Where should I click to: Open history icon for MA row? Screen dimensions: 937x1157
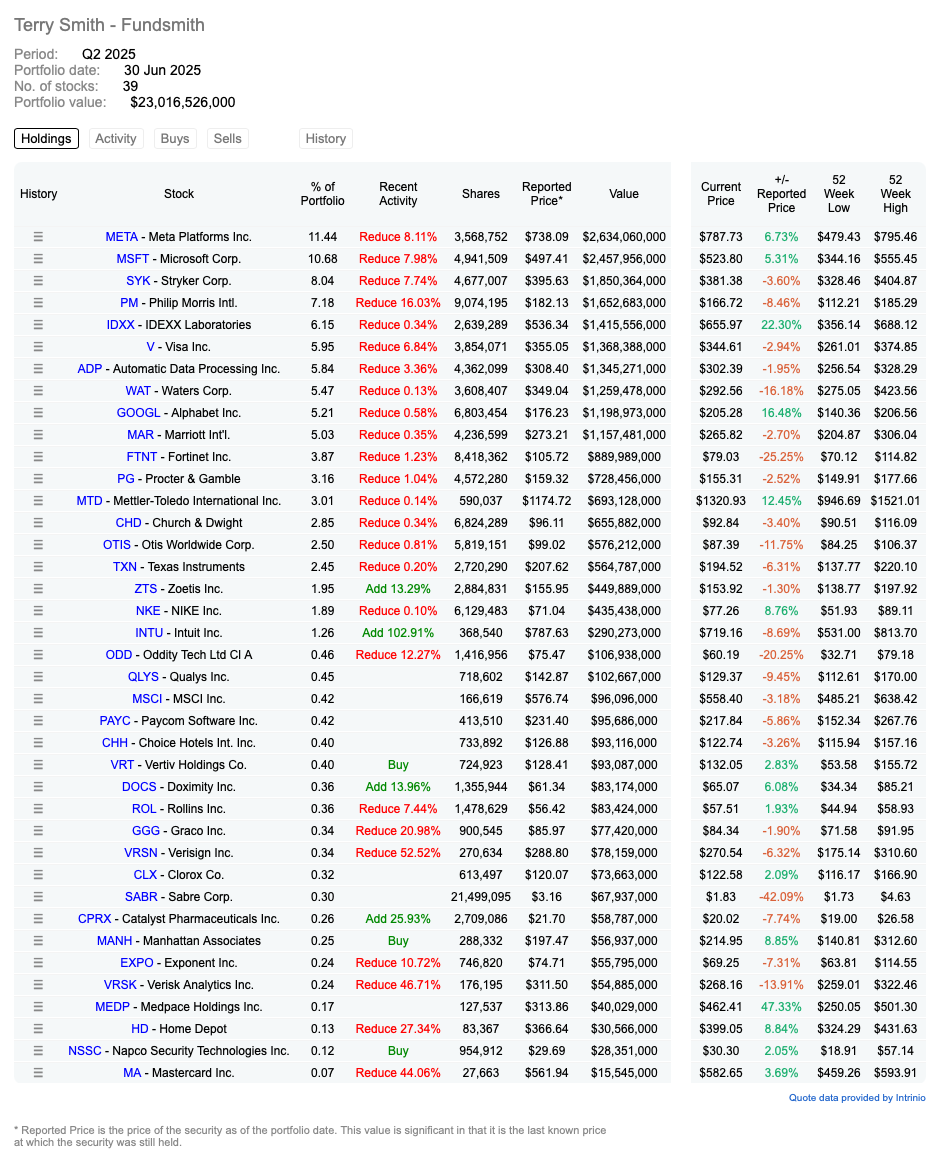pyautogui.click(x=38, y=1073)
